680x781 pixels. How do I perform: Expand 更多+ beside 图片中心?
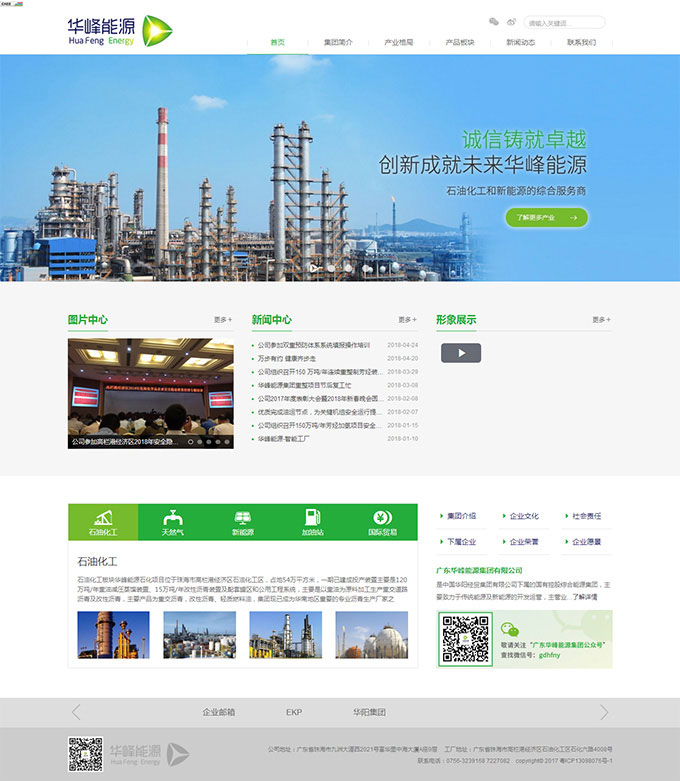223,320
